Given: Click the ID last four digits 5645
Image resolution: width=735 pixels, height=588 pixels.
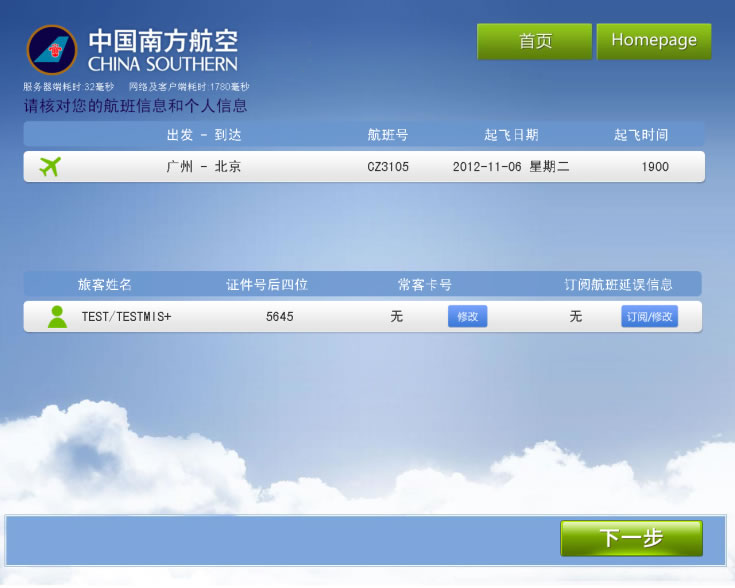Looking at the screenshot, I should click(280, 317).
